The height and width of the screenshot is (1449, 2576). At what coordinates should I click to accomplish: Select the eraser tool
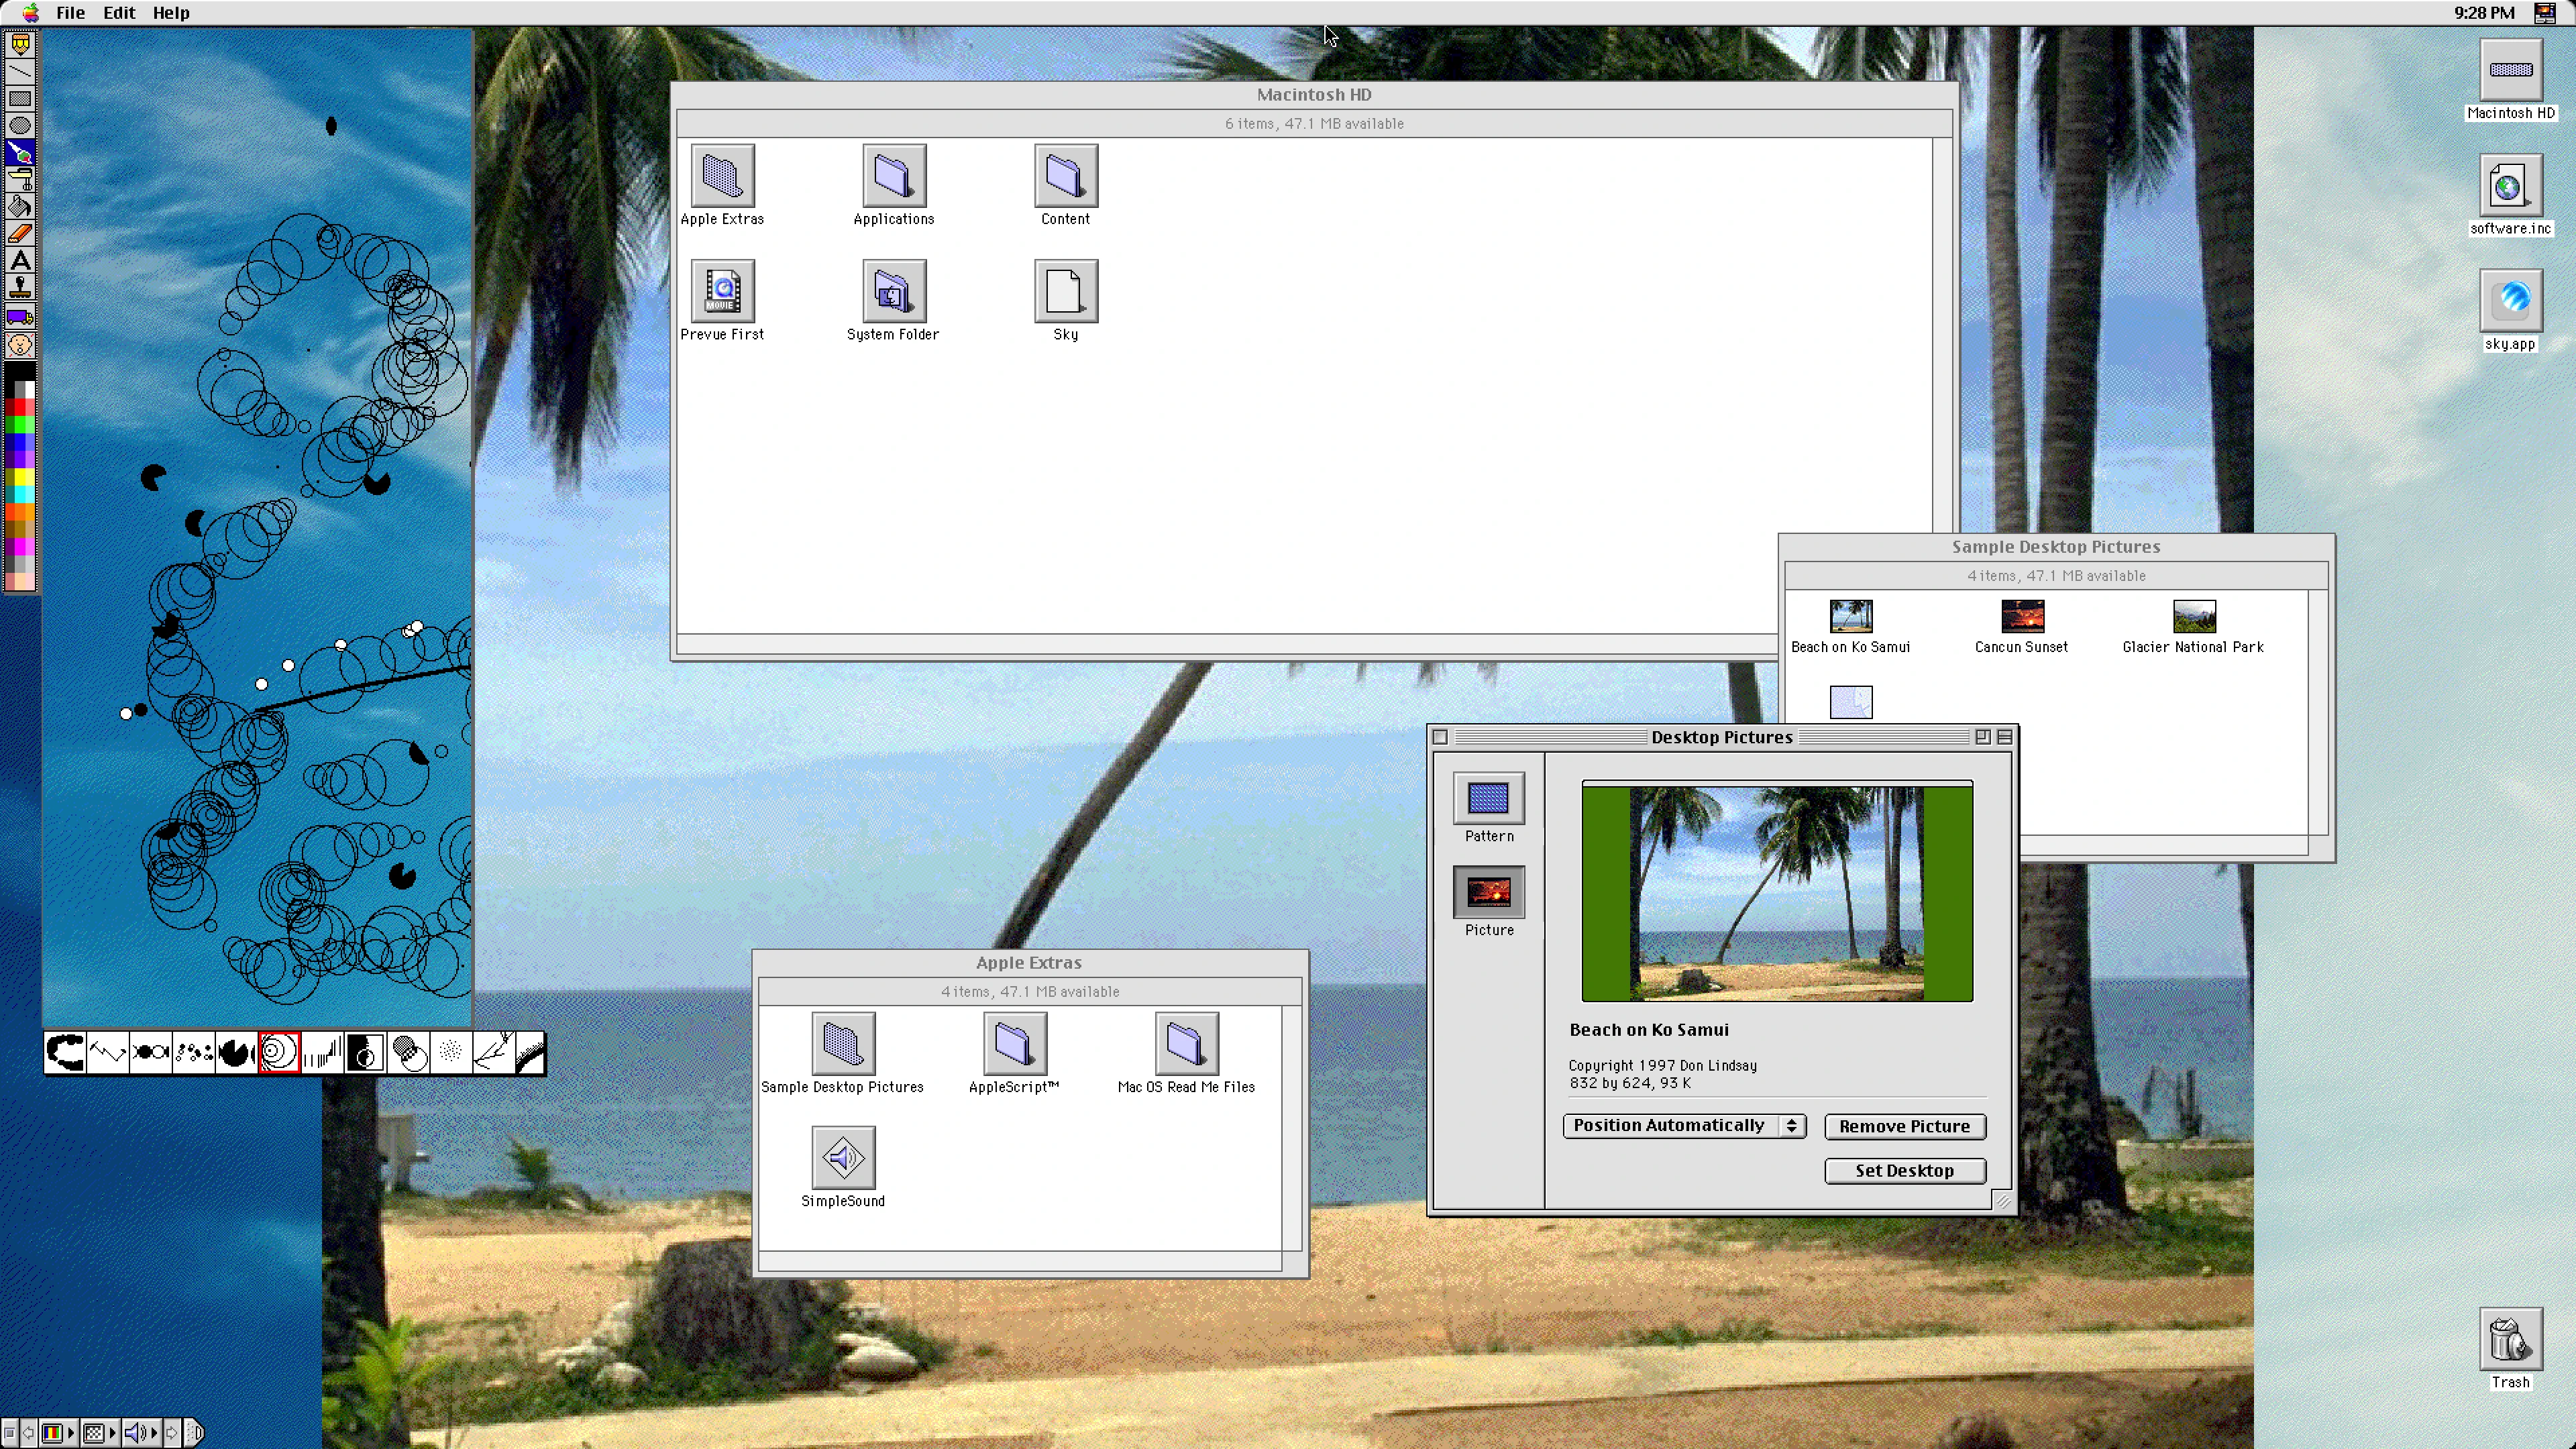click(20, 233)
